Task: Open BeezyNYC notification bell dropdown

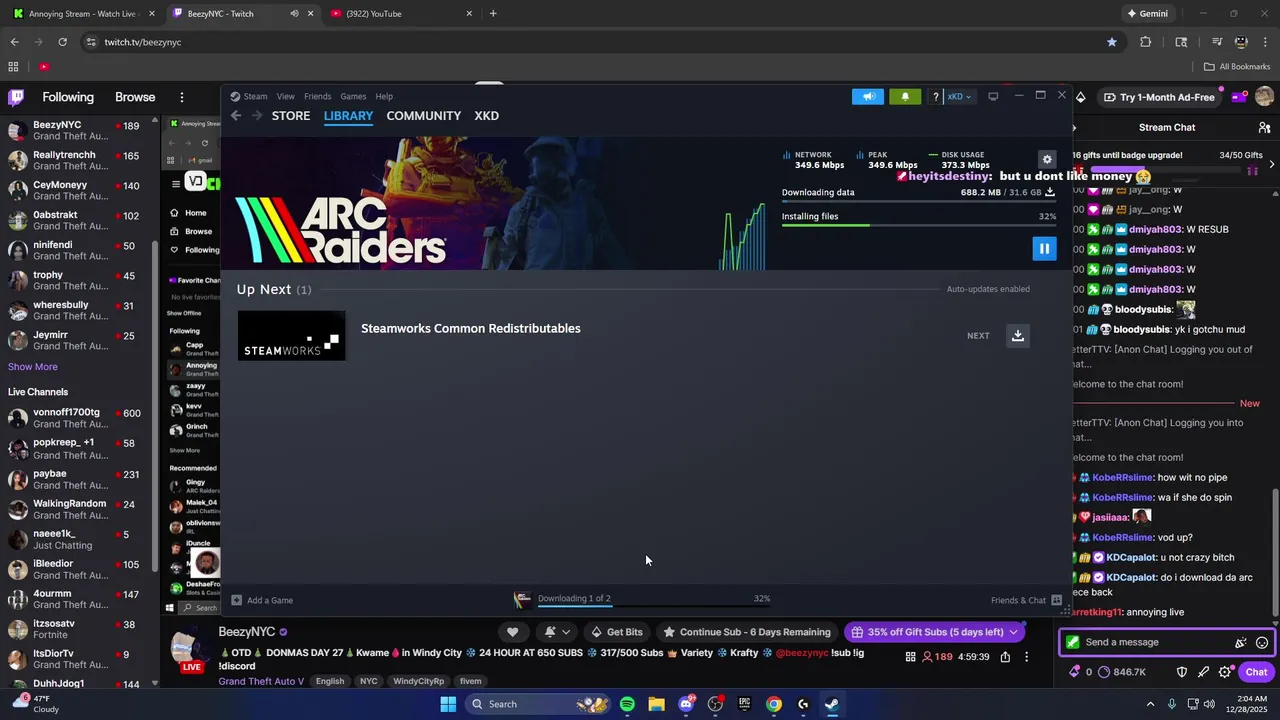Action: click(556, 632)
